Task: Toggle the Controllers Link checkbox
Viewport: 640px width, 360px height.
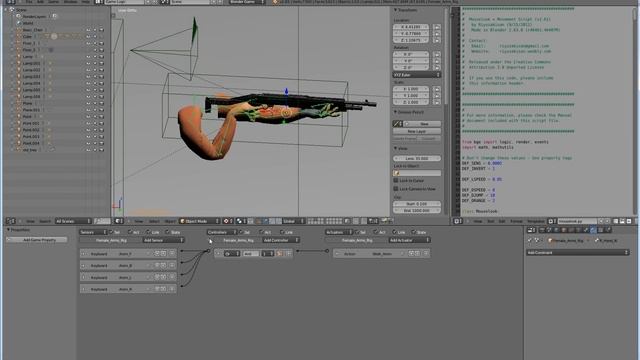Action: pos(282,232)
